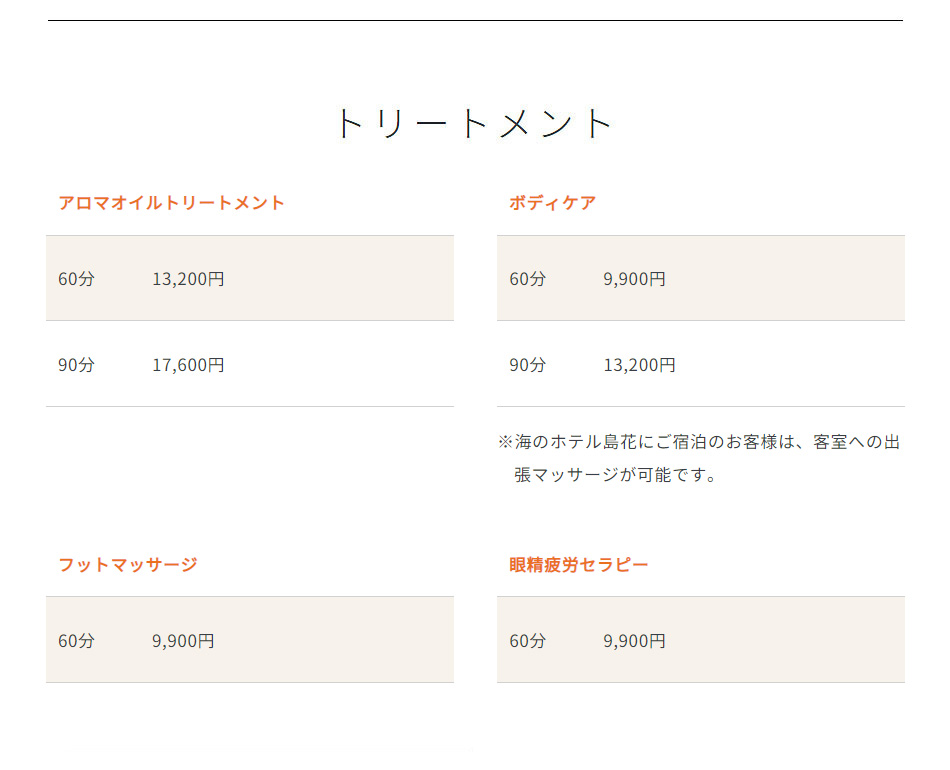Image resolution: width=950 pixels, height=770 pixels.
Task: Click the フットマッサージ section heading
Action: [128, 565]
